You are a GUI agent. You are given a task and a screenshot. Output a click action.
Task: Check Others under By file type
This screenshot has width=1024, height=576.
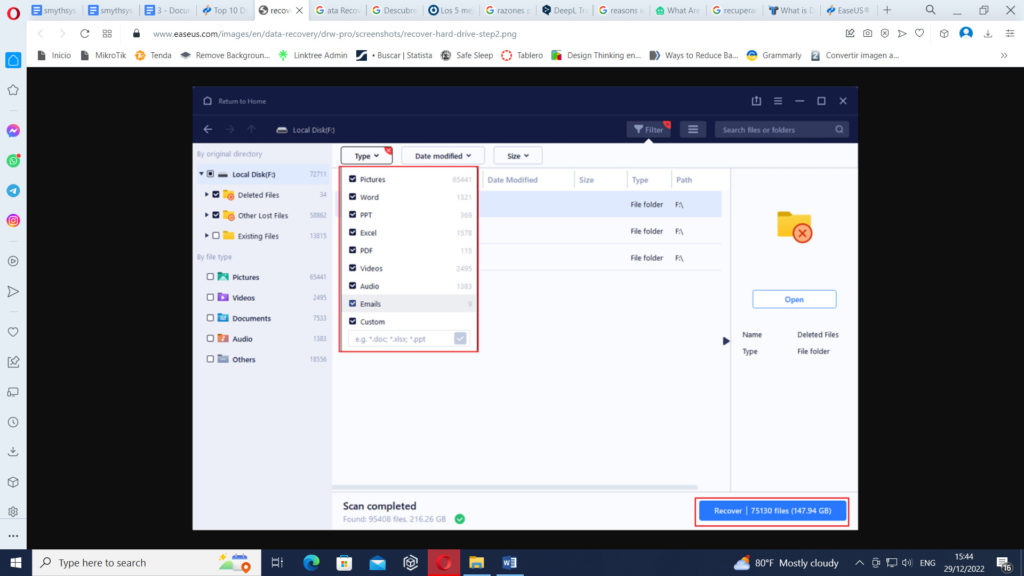[x=210, y=359]
